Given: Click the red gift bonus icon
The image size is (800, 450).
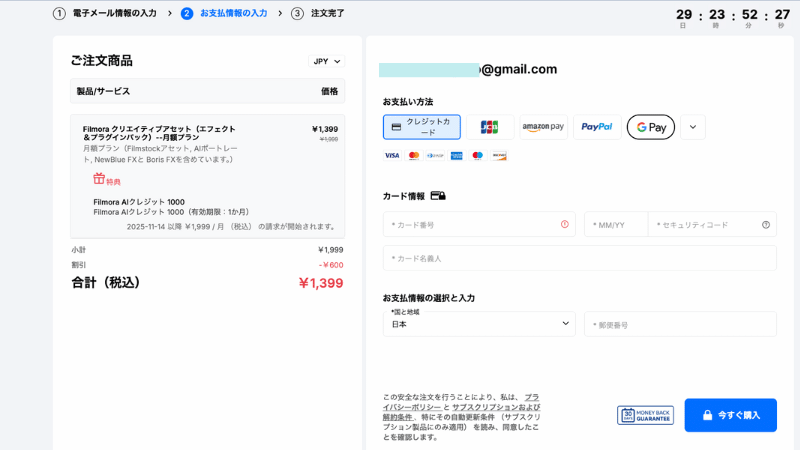Looking at the screenshot, I should (99, 179).
